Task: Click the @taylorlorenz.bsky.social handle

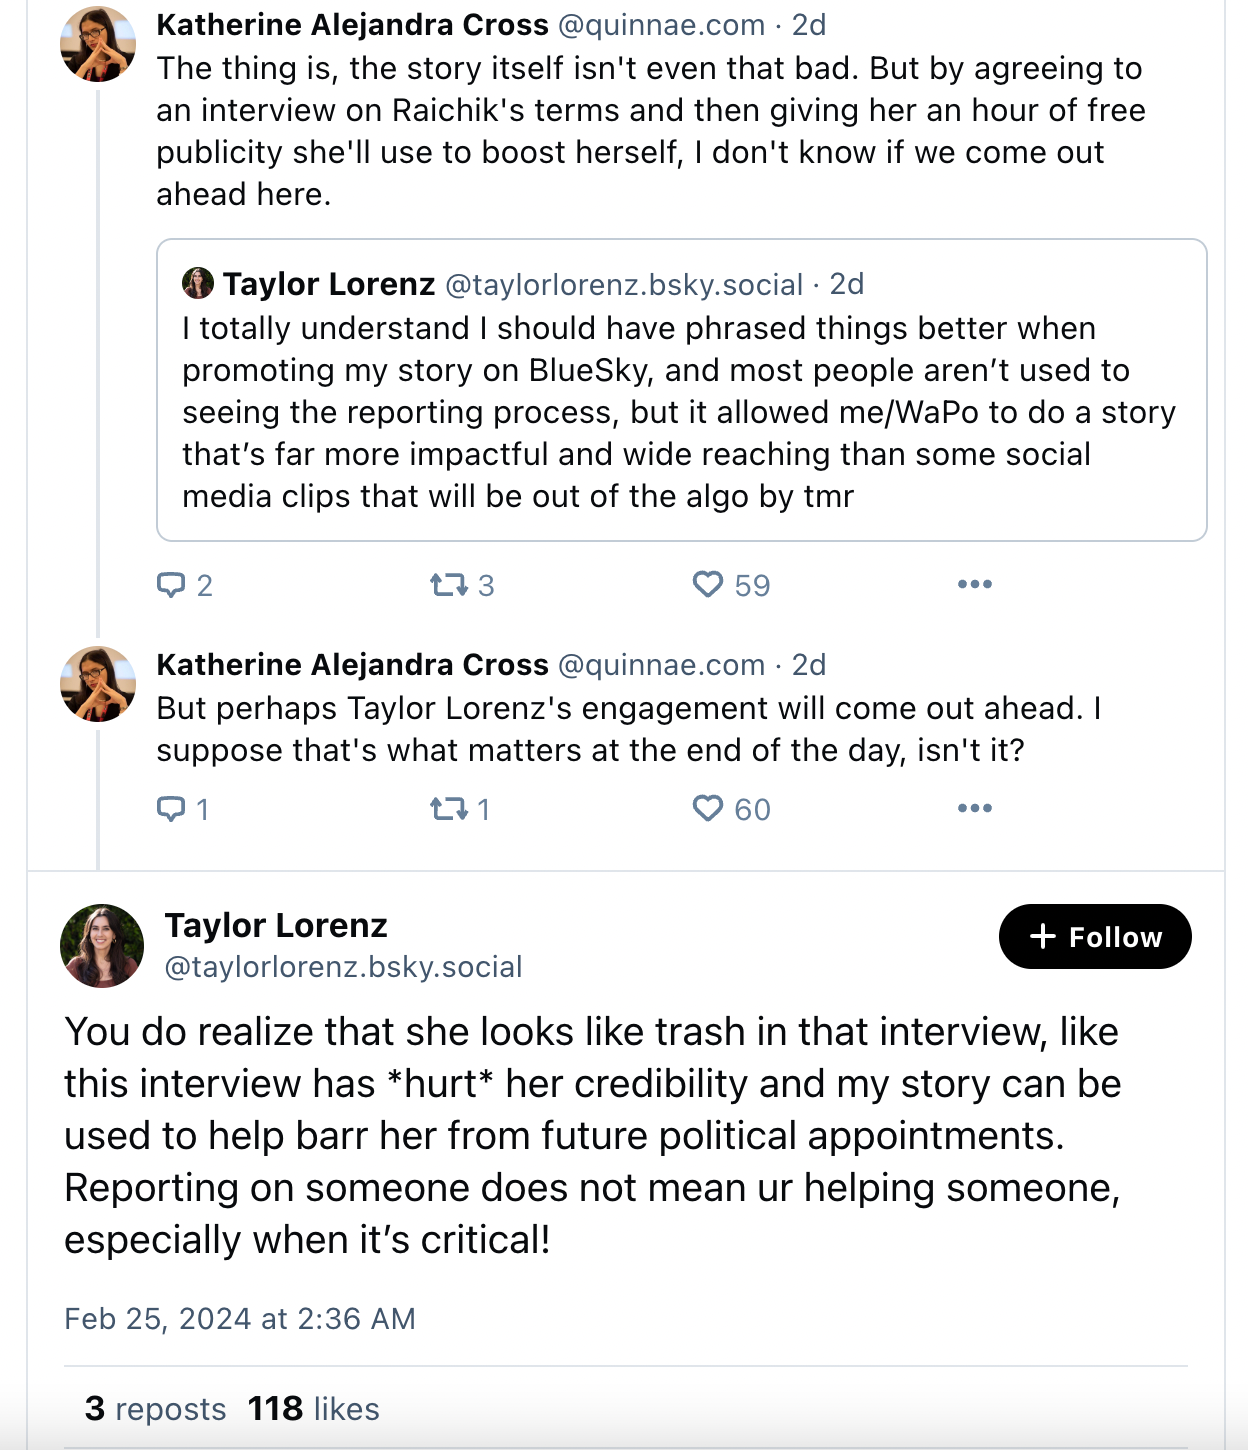Action: tap(344, 966)
